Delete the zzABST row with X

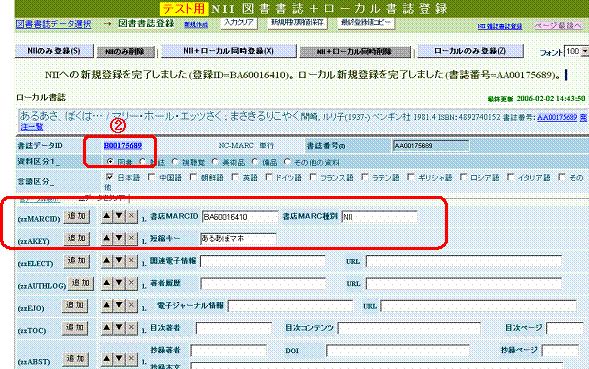(x=131, y=358)
